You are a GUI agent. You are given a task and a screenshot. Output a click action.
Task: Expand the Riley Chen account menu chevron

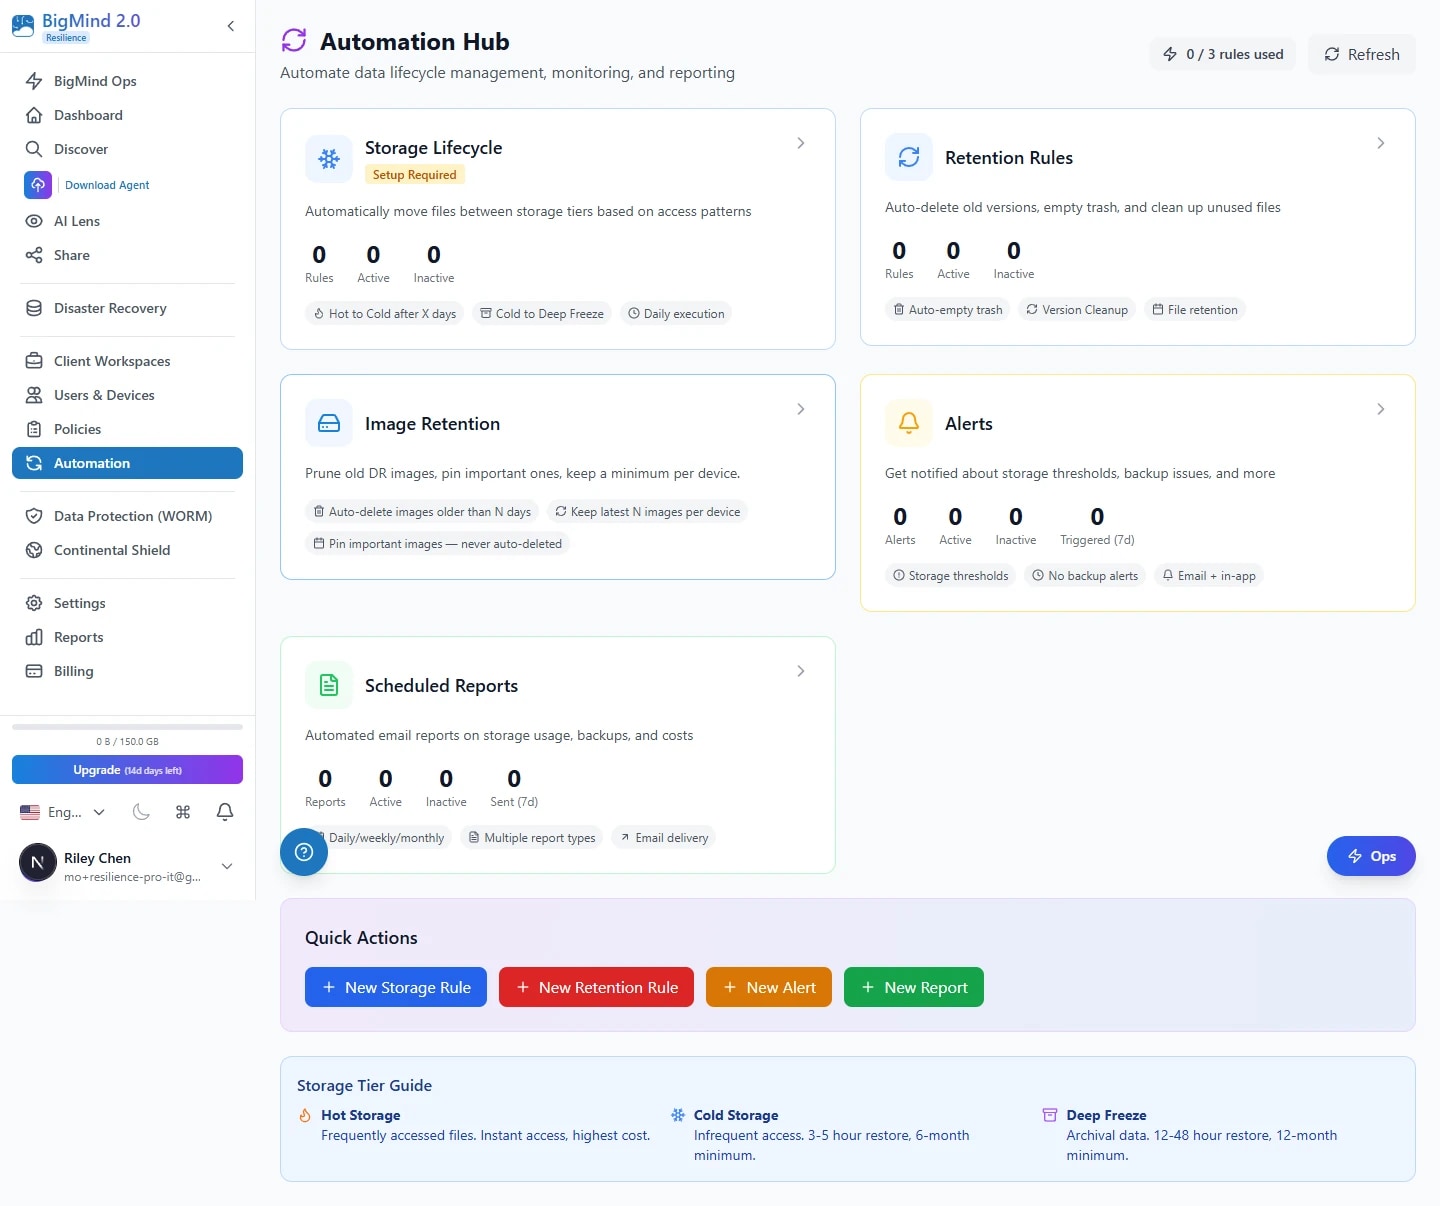pyautogui.click(x=227, y=866)
